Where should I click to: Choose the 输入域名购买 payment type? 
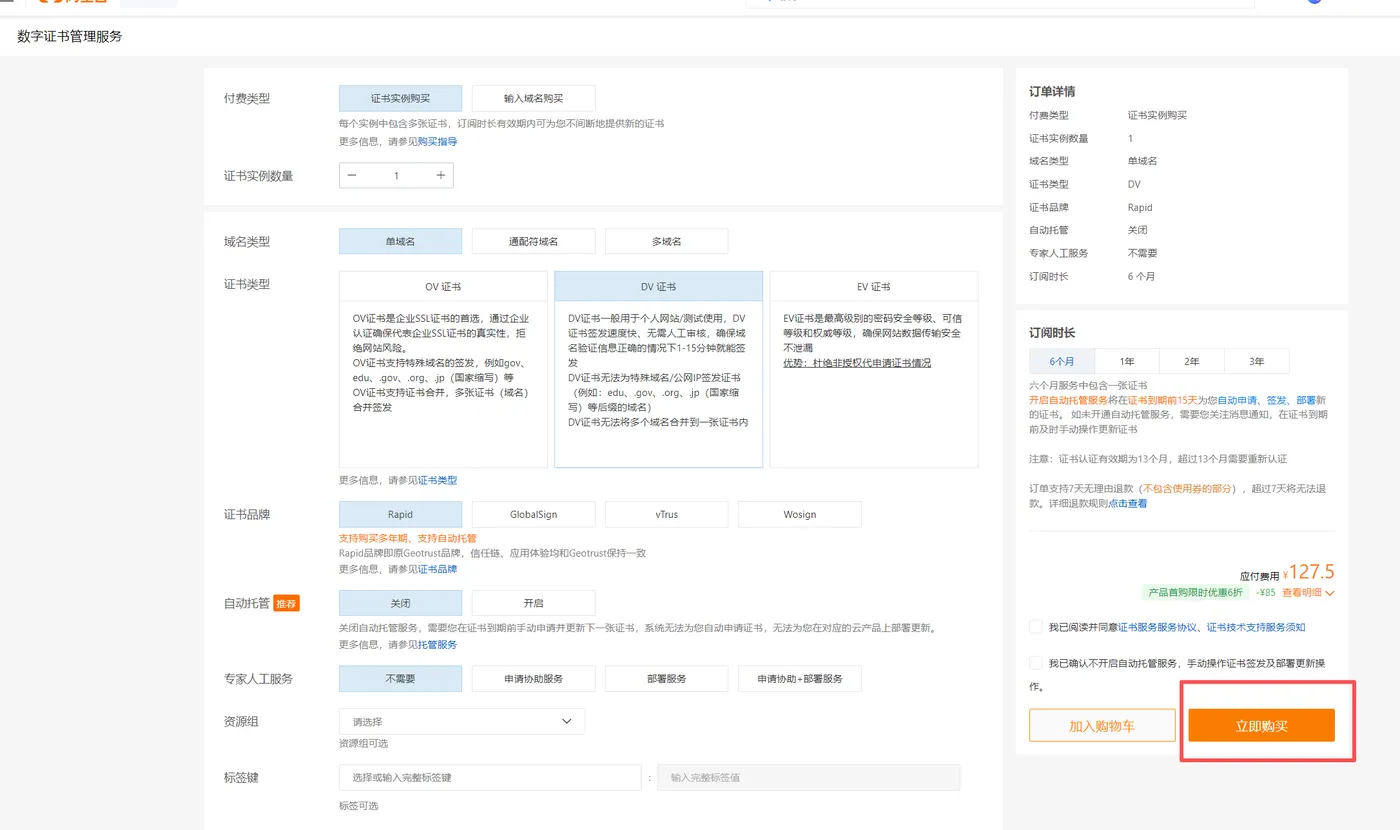coord(534,98)
